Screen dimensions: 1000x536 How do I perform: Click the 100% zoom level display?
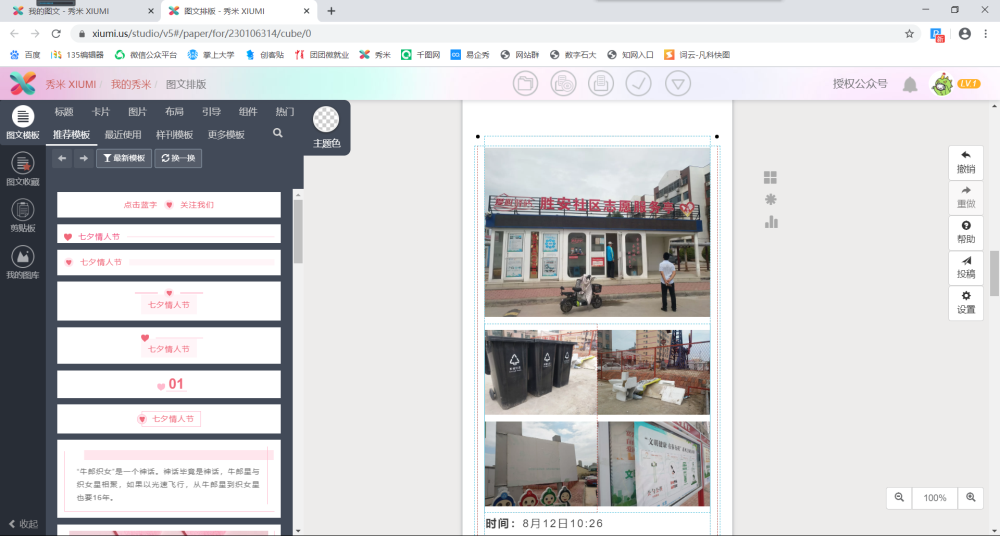pos(935,498)
